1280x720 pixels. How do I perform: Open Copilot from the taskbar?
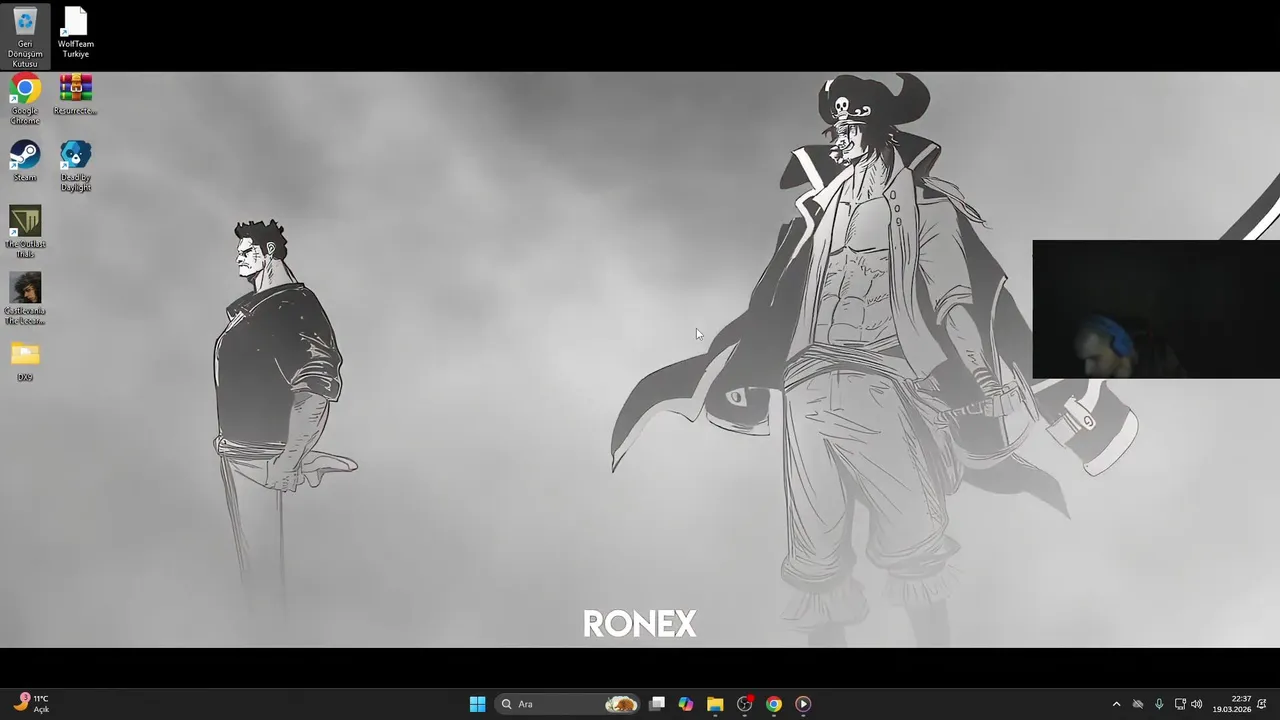(x=686, y=704)
